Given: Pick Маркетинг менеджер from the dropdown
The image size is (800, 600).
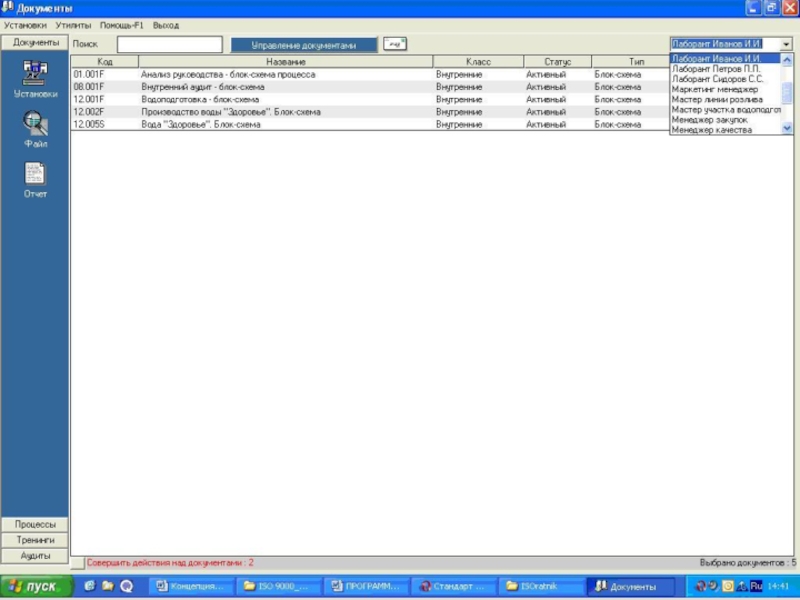Looking at the screenshot, I should click(x=715, y=89).
